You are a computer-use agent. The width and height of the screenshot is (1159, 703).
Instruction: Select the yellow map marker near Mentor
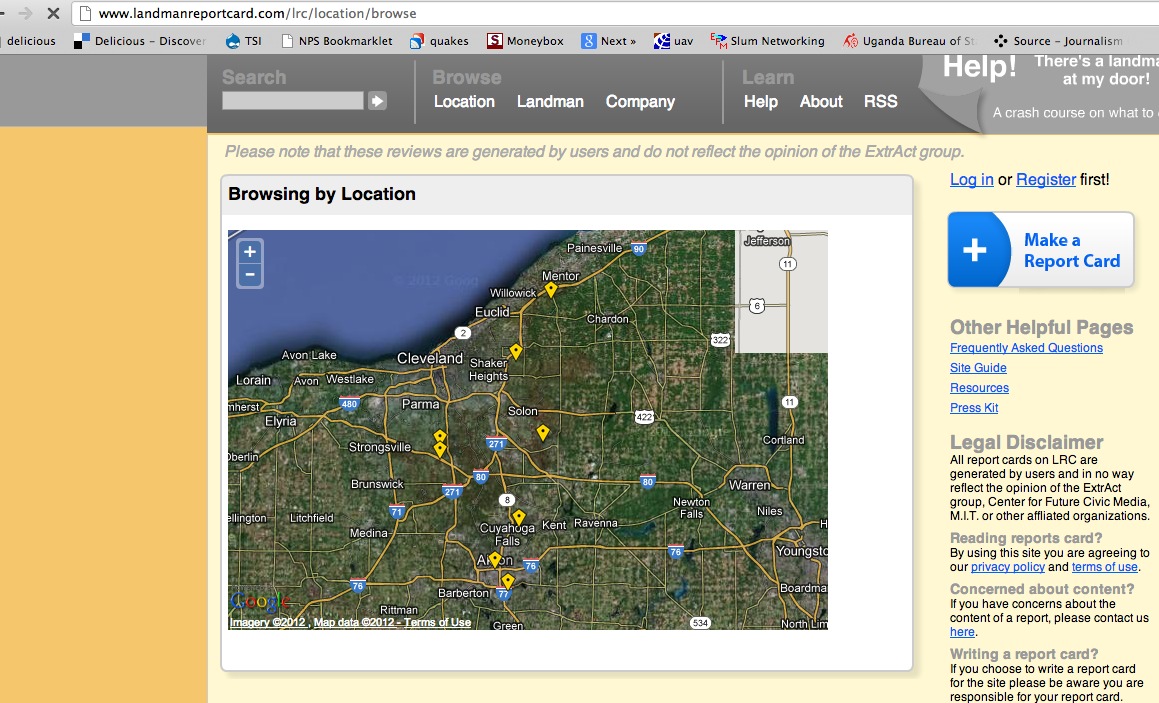551,290
